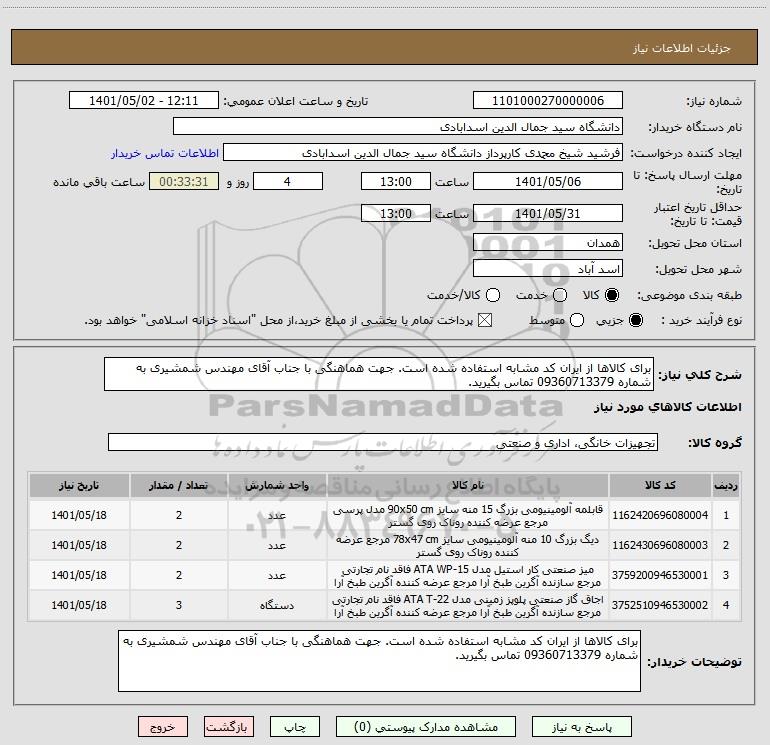Click the delivery city field اسد آباد

click(x=548, y=269)
